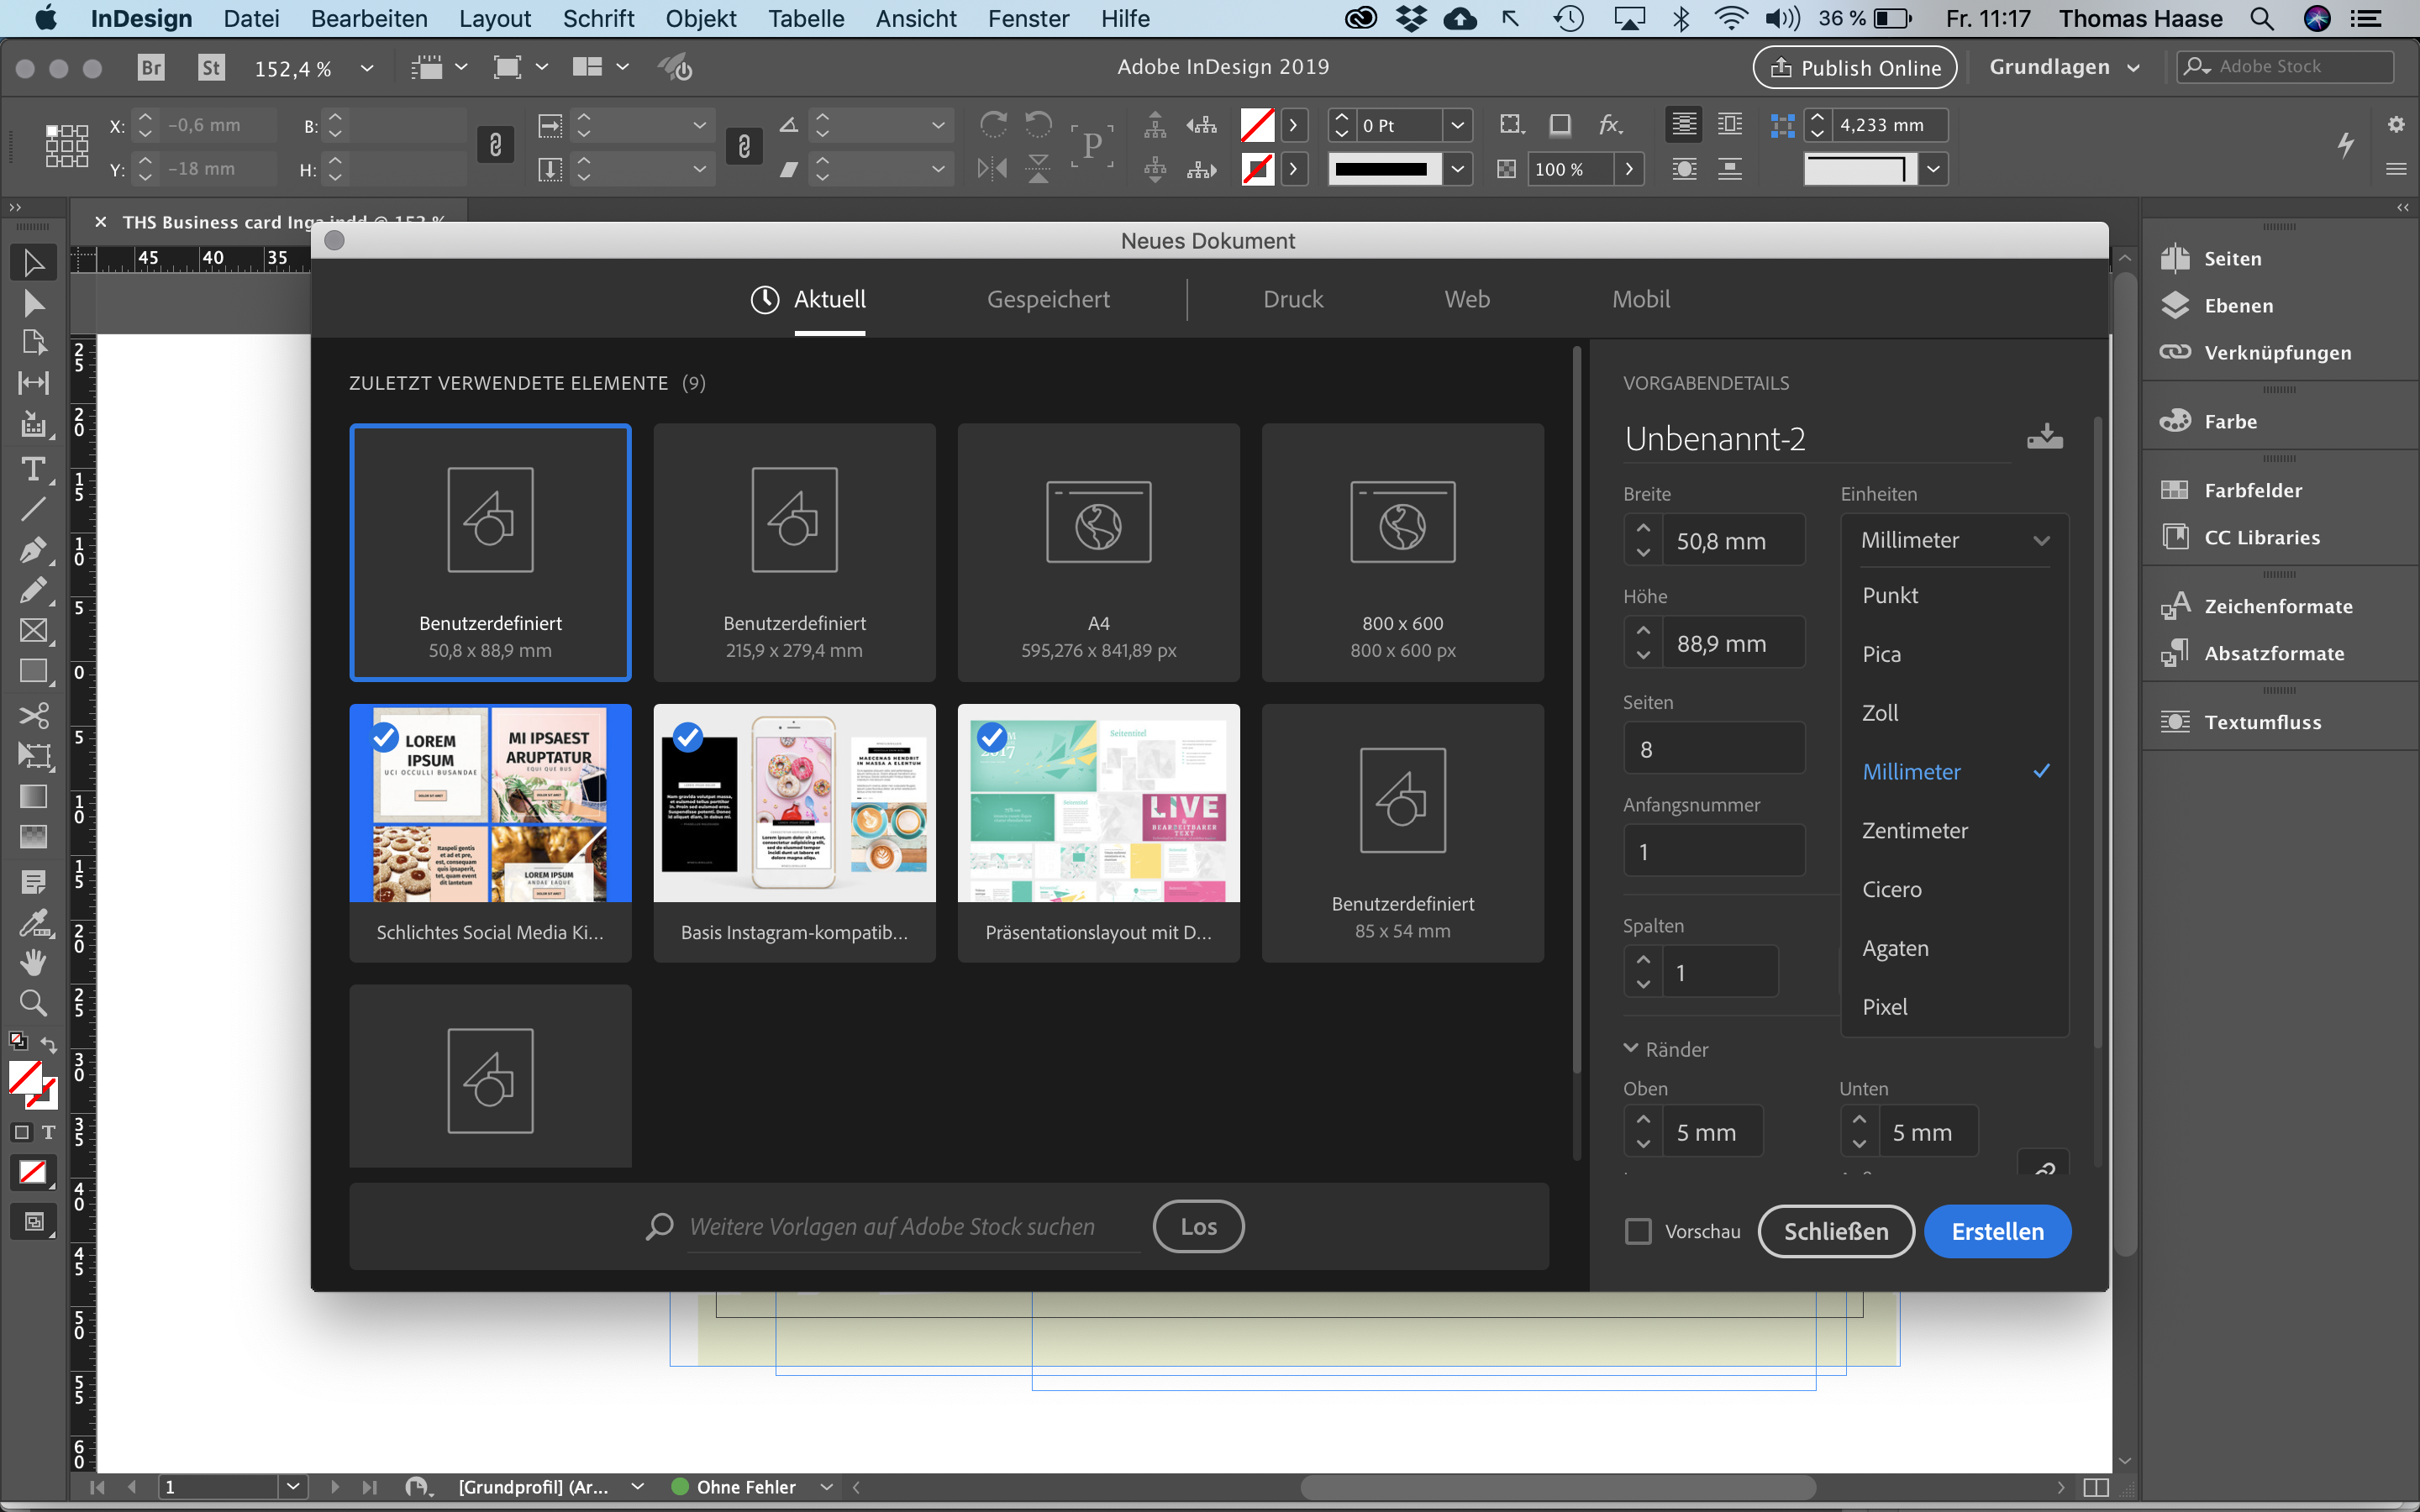
Task: Toggle constrain scaling percentages link
Action: click(743, 146)
